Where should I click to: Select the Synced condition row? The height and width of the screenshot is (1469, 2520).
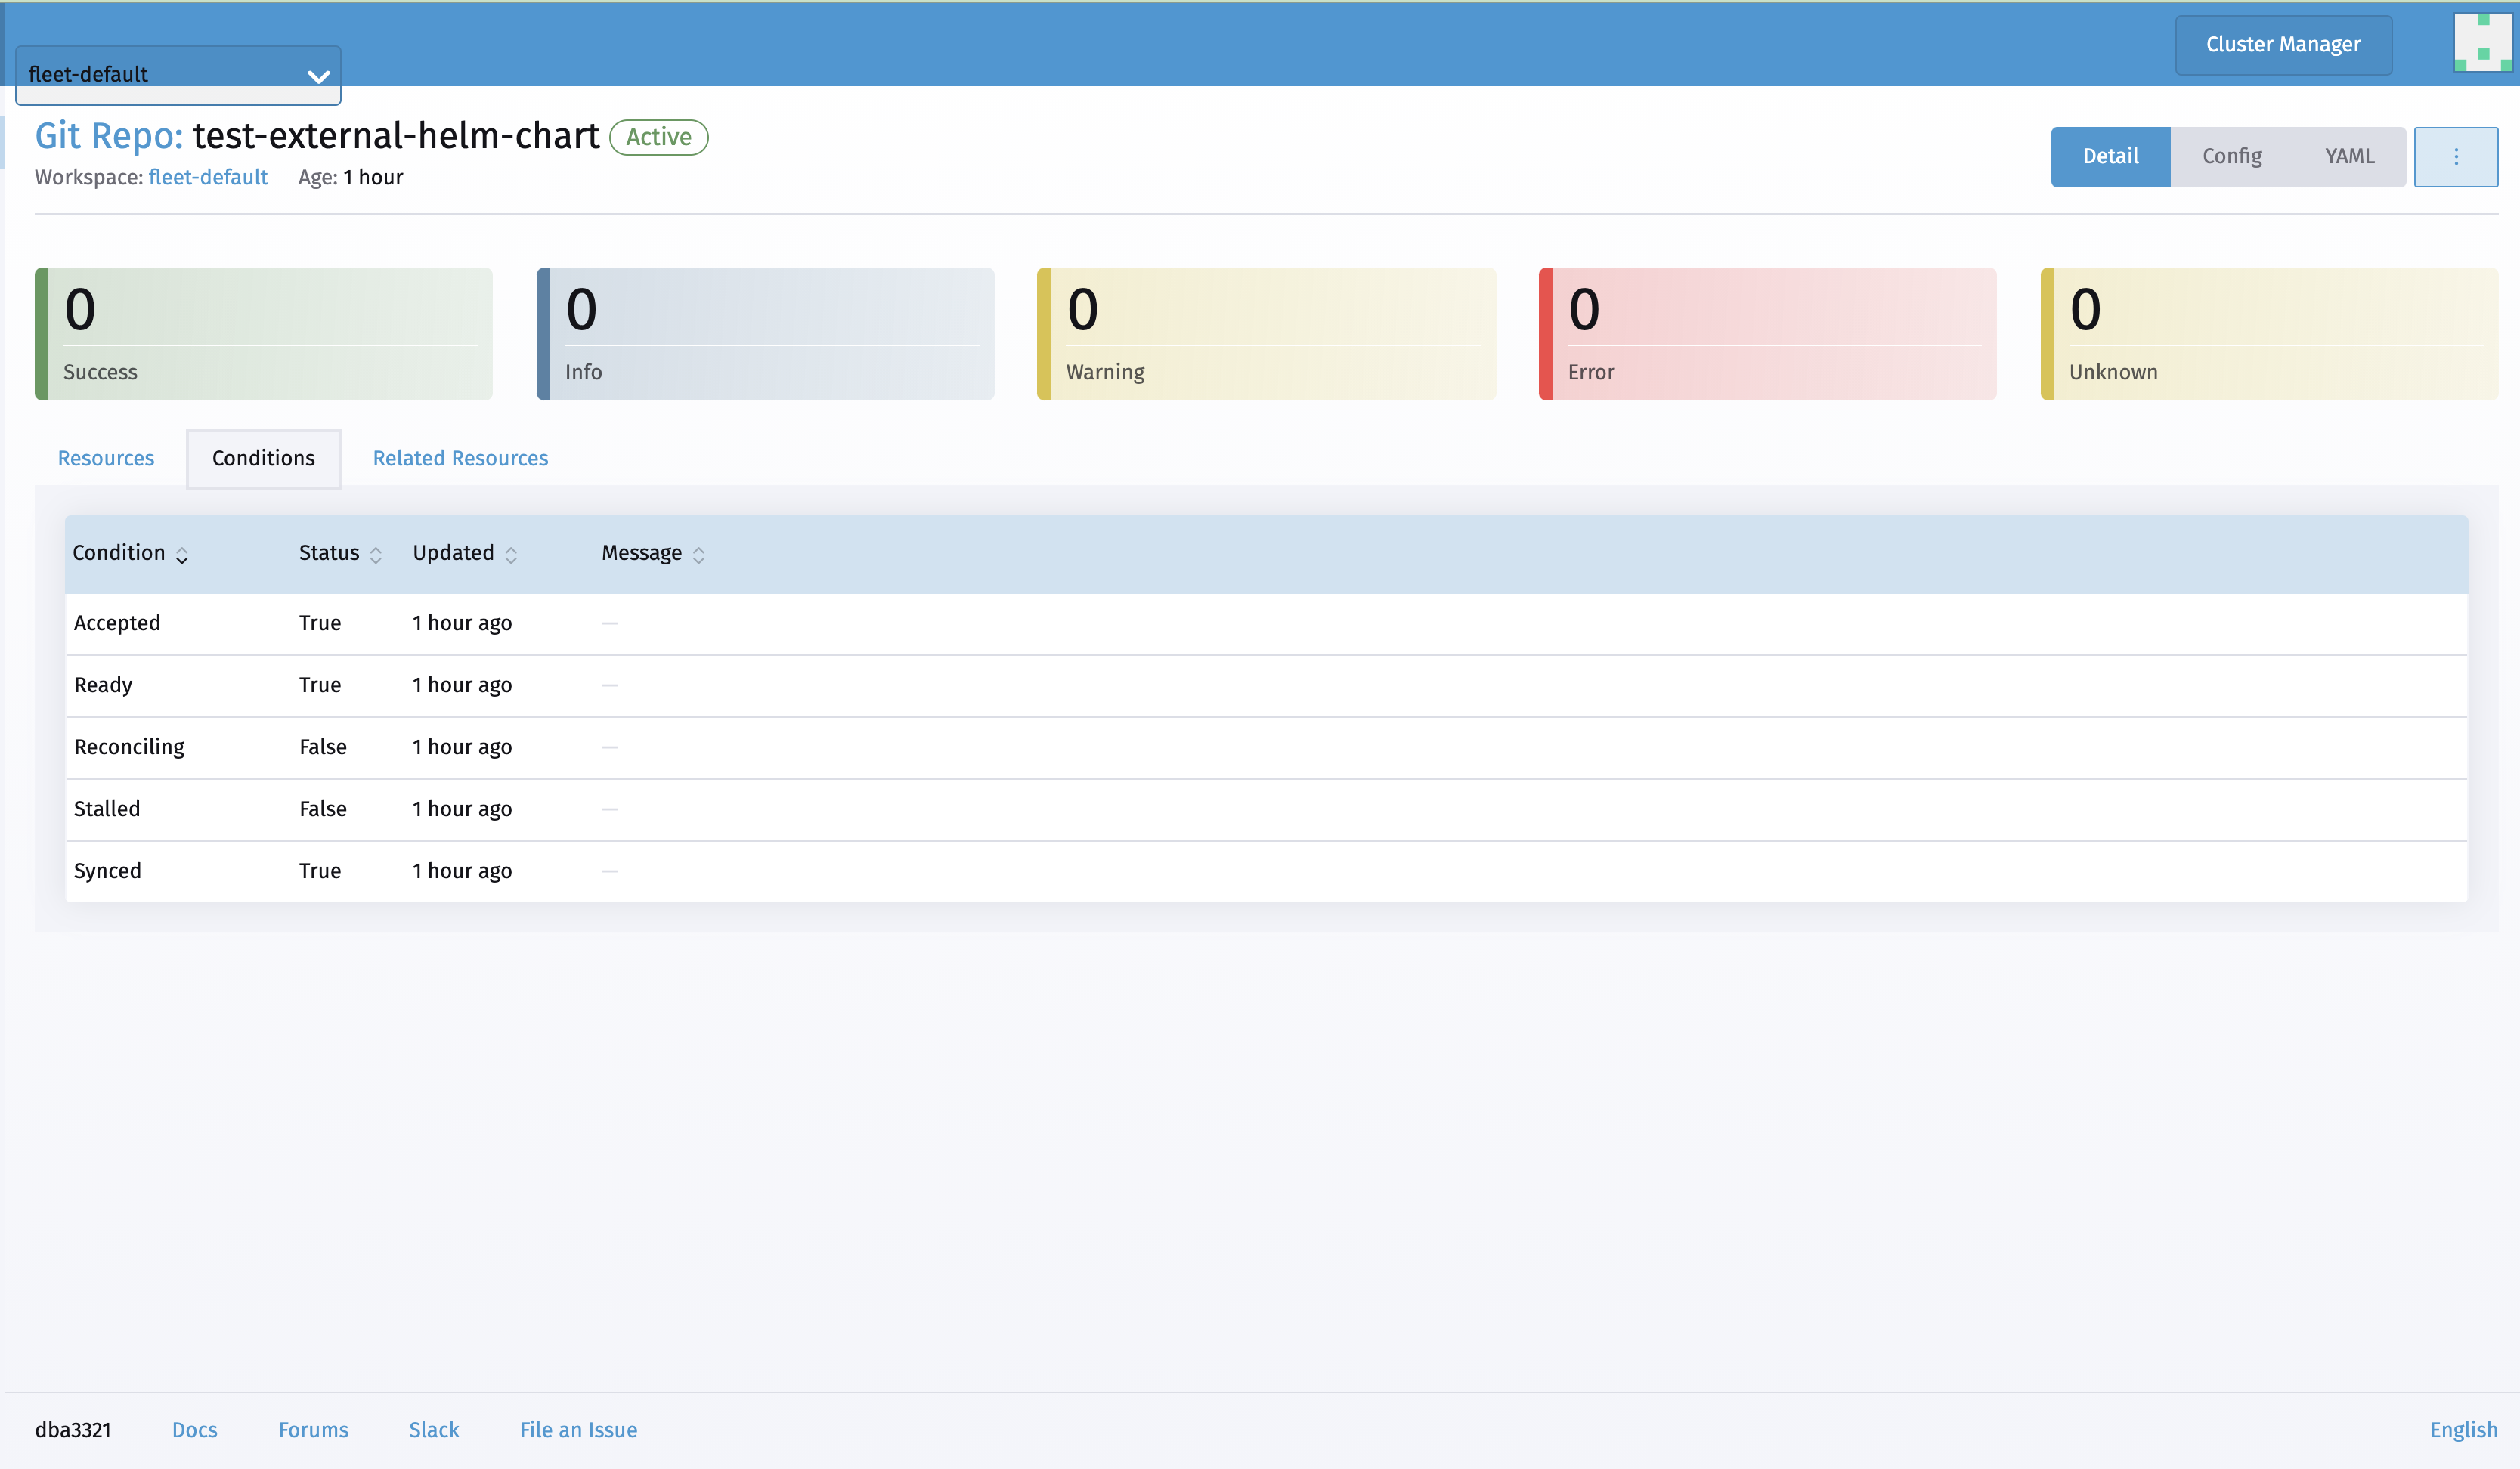pos(107,870)
